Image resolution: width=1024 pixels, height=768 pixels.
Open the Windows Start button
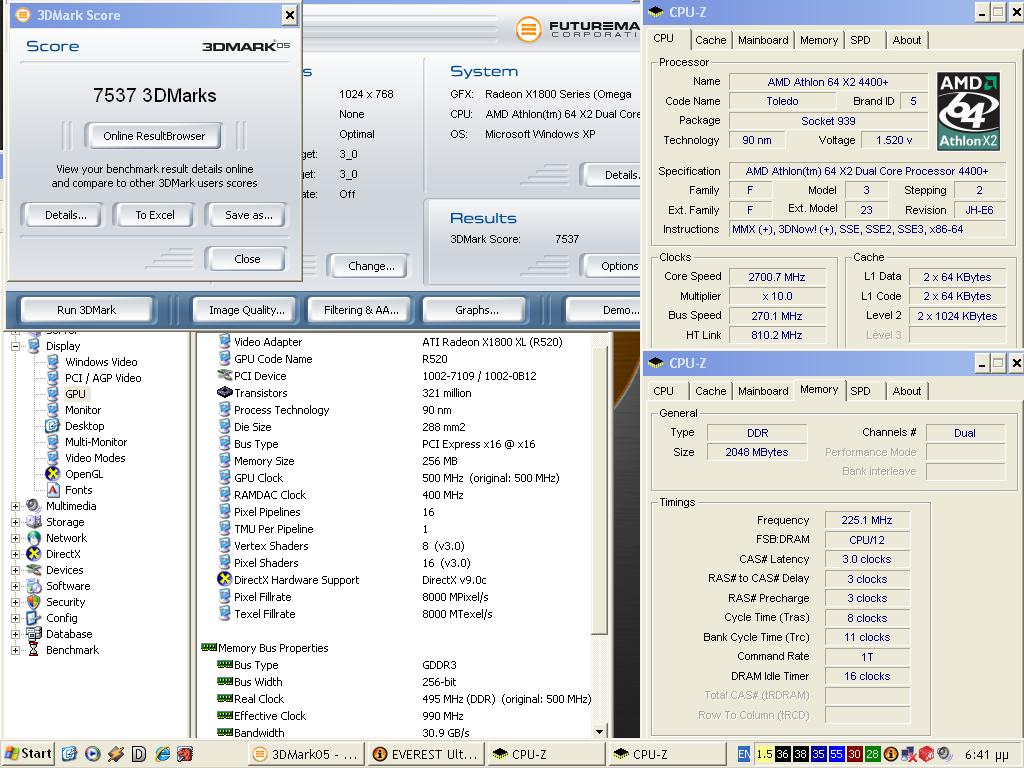tap(27, 754)
